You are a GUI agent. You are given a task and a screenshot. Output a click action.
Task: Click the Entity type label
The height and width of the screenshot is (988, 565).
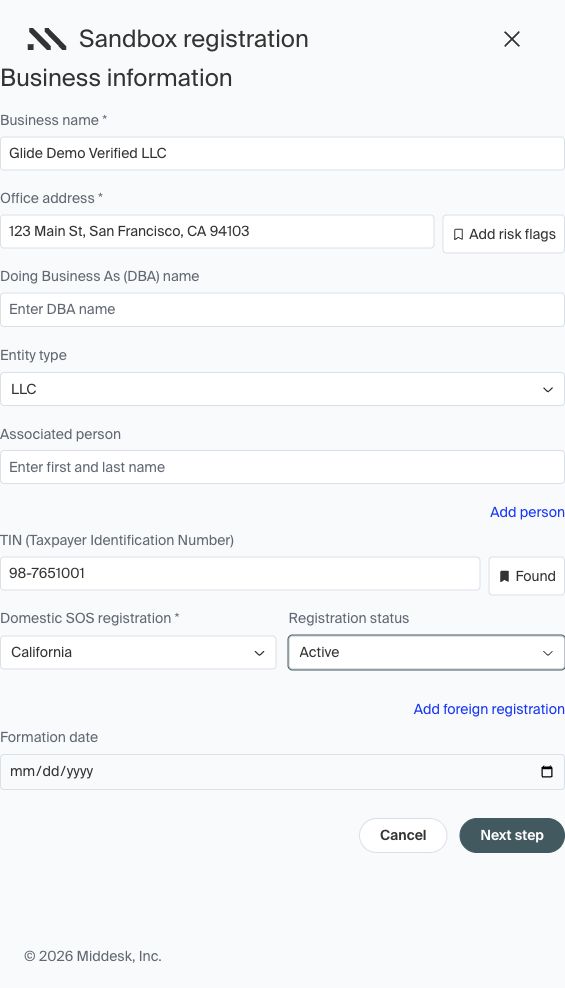pyautogui.click(x=33, y=355)
